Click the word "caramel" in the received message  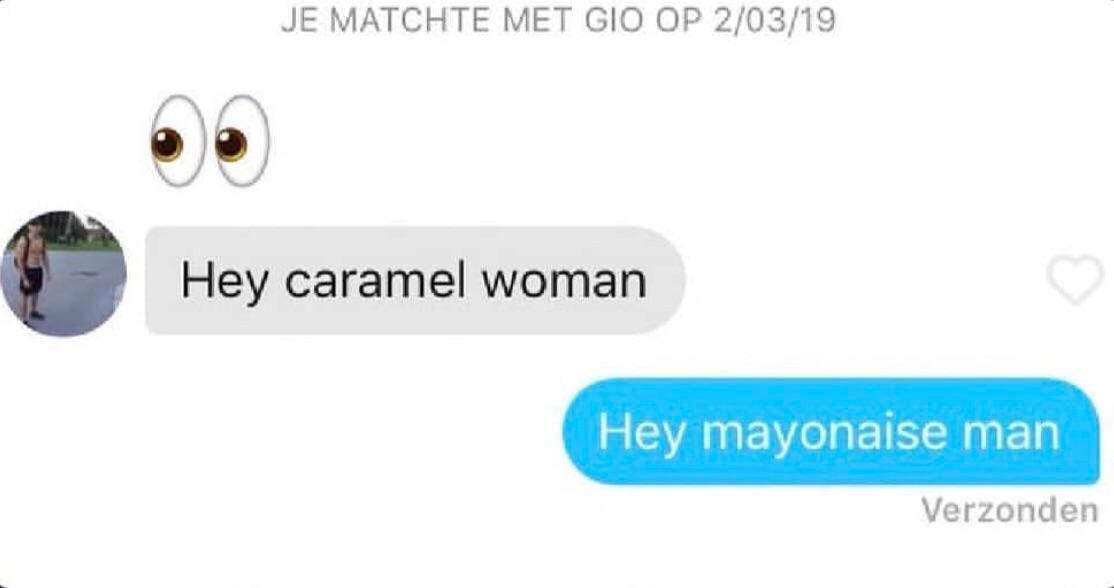(374, 281)
